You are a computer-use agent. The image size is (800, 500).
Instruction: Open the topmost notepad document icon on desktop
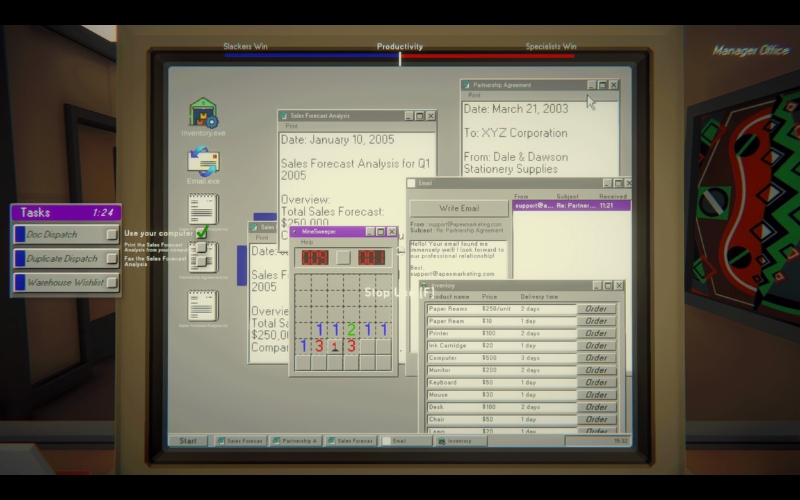[203, 209]
